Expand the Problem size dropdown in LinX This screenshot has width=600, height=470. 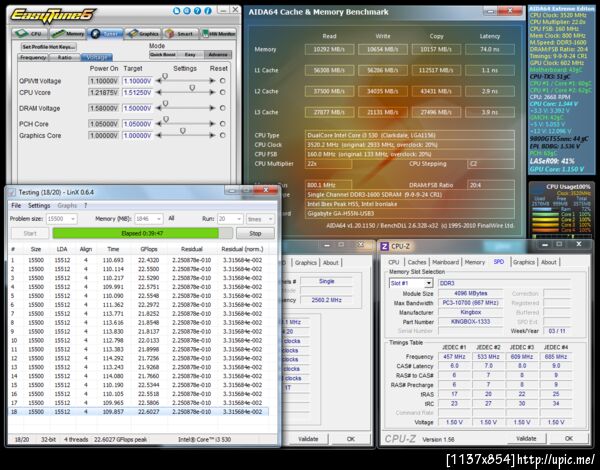(73, 219)
